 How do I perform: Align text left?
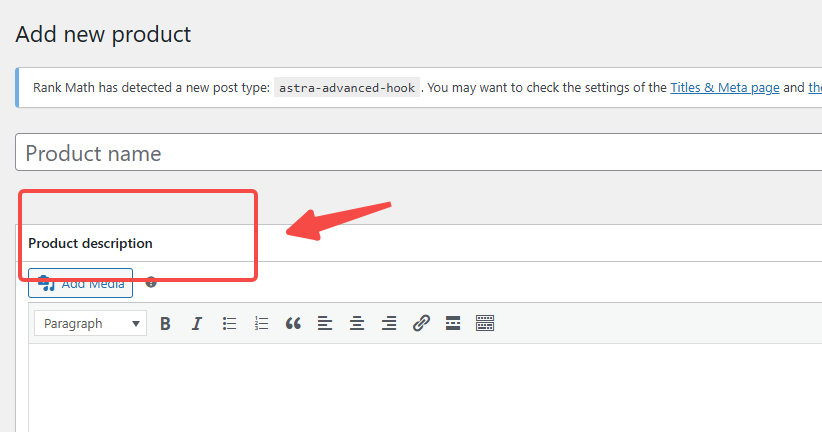point(325,323)
